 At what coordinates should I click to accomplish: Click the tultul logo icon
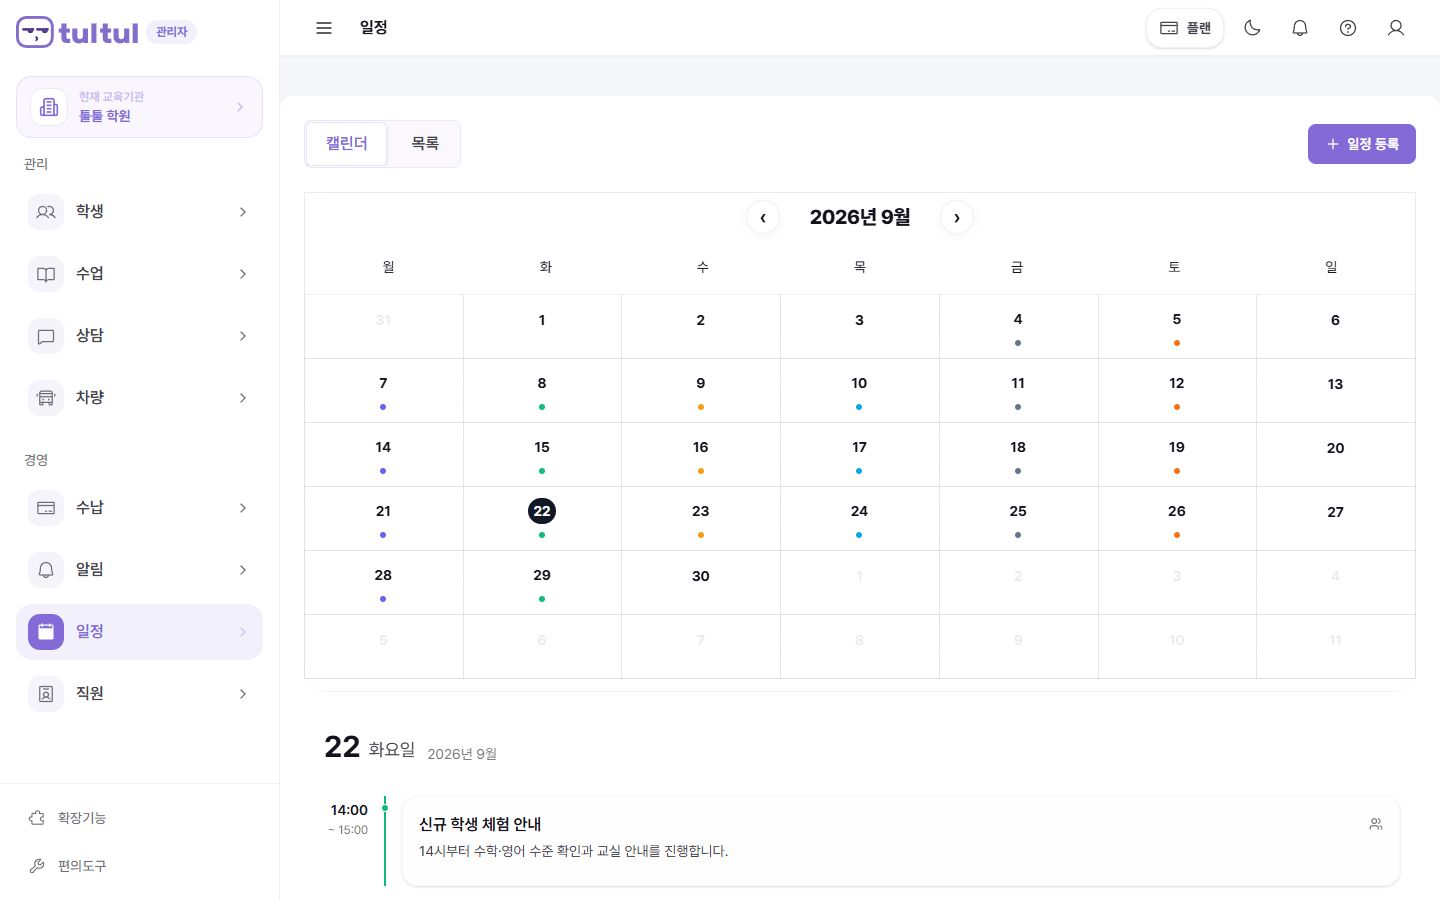35,32
